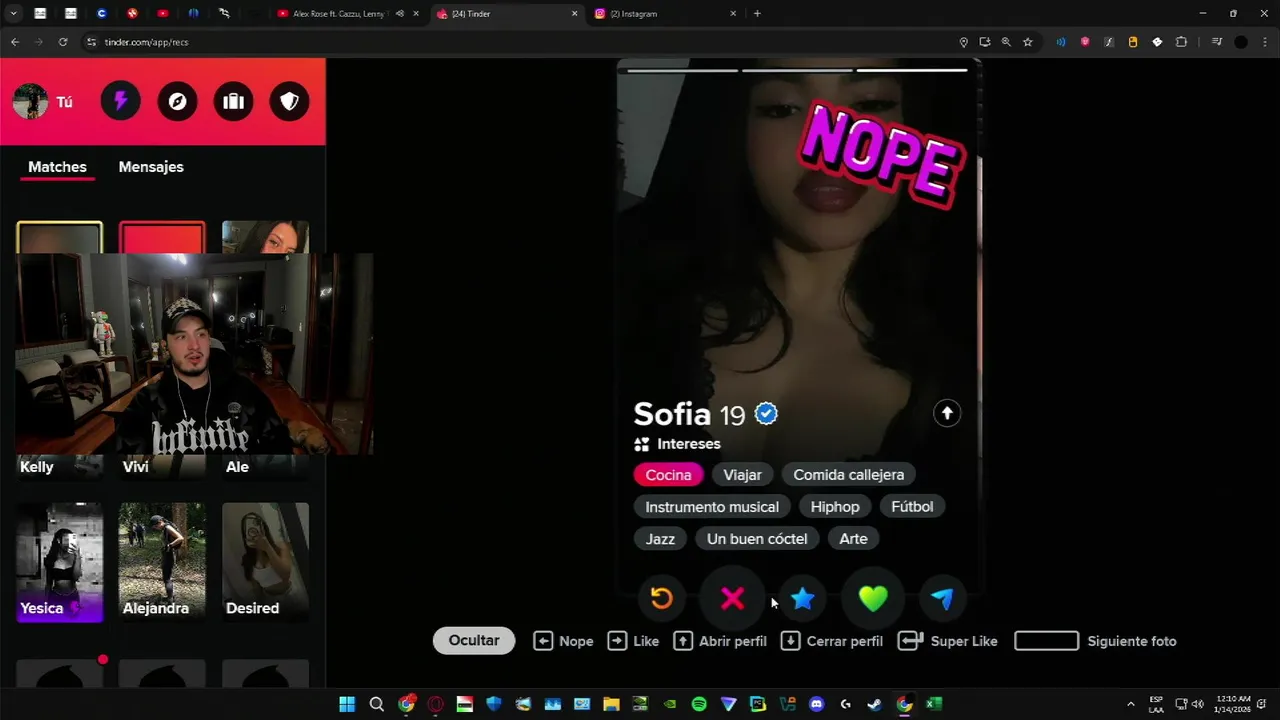Viewport: 1280px width, 720px height.
Task: Open the safety shield icon
Action: 289,101
